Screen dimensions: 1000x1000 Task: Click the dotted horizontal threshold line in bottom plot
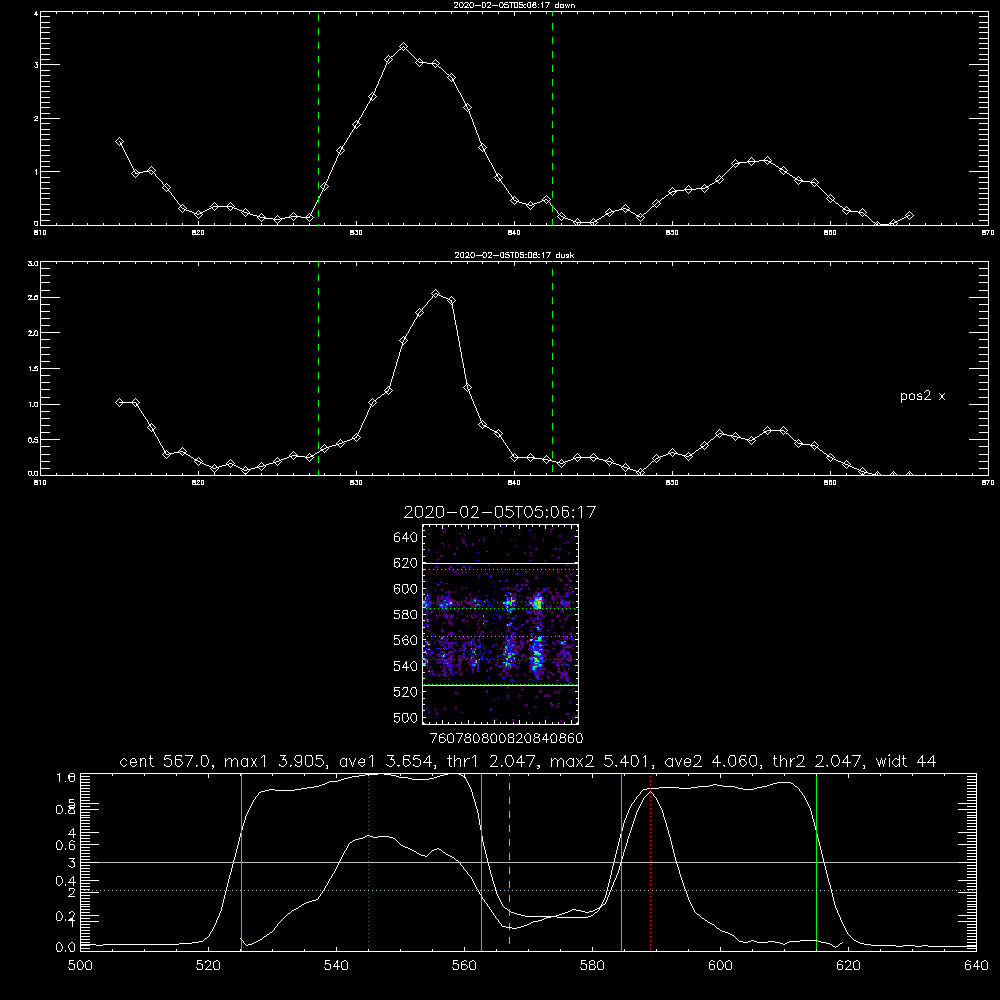click(528, 890)
